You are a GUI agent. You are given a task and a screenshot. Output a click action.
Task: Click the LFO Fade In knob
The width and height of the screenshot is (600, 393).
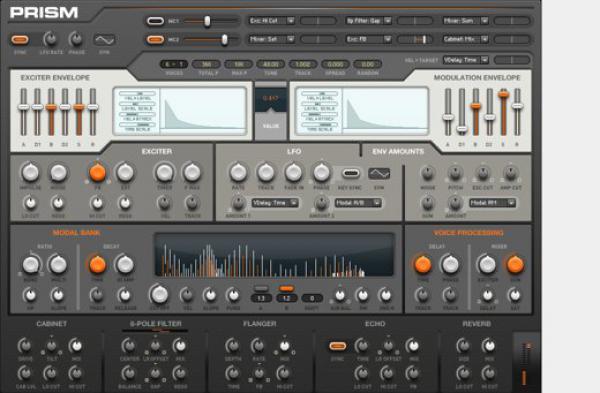(293, 173)
